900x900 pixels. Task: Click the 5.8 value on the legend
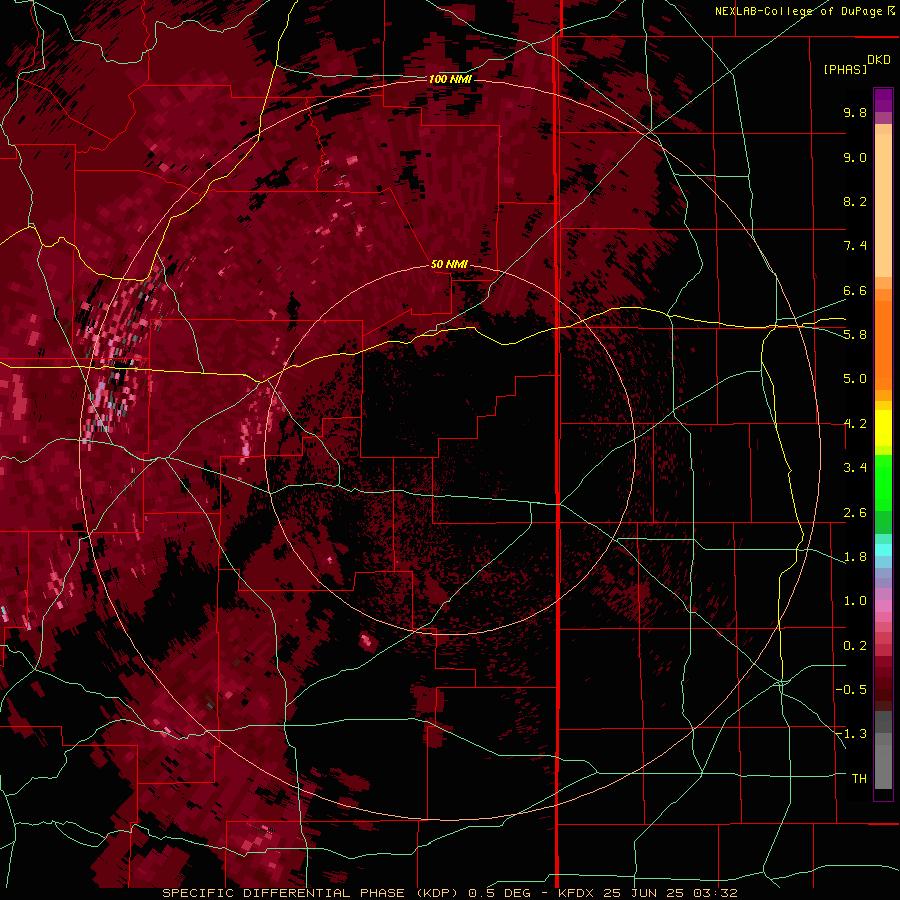(855, 335)
